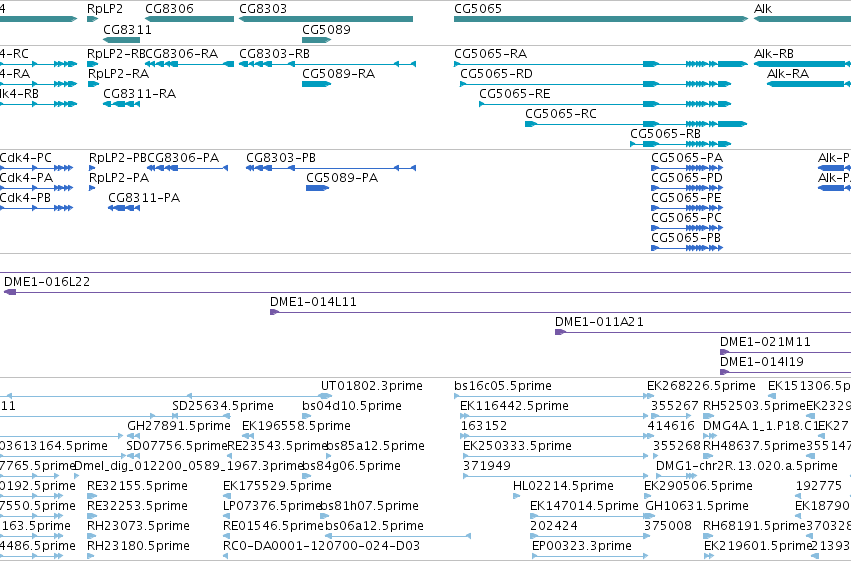The image size is (851, 561).
Task: Click the RH23073.5prime EST
Action: [92, 537]
